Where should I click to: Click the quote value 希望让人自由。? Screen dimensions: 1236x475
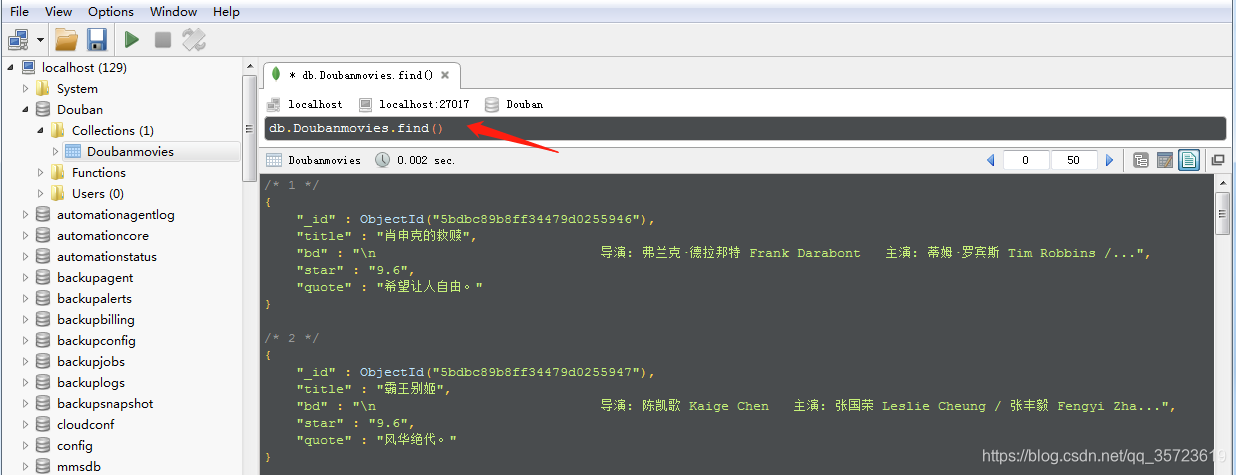(x=430, y=287)
